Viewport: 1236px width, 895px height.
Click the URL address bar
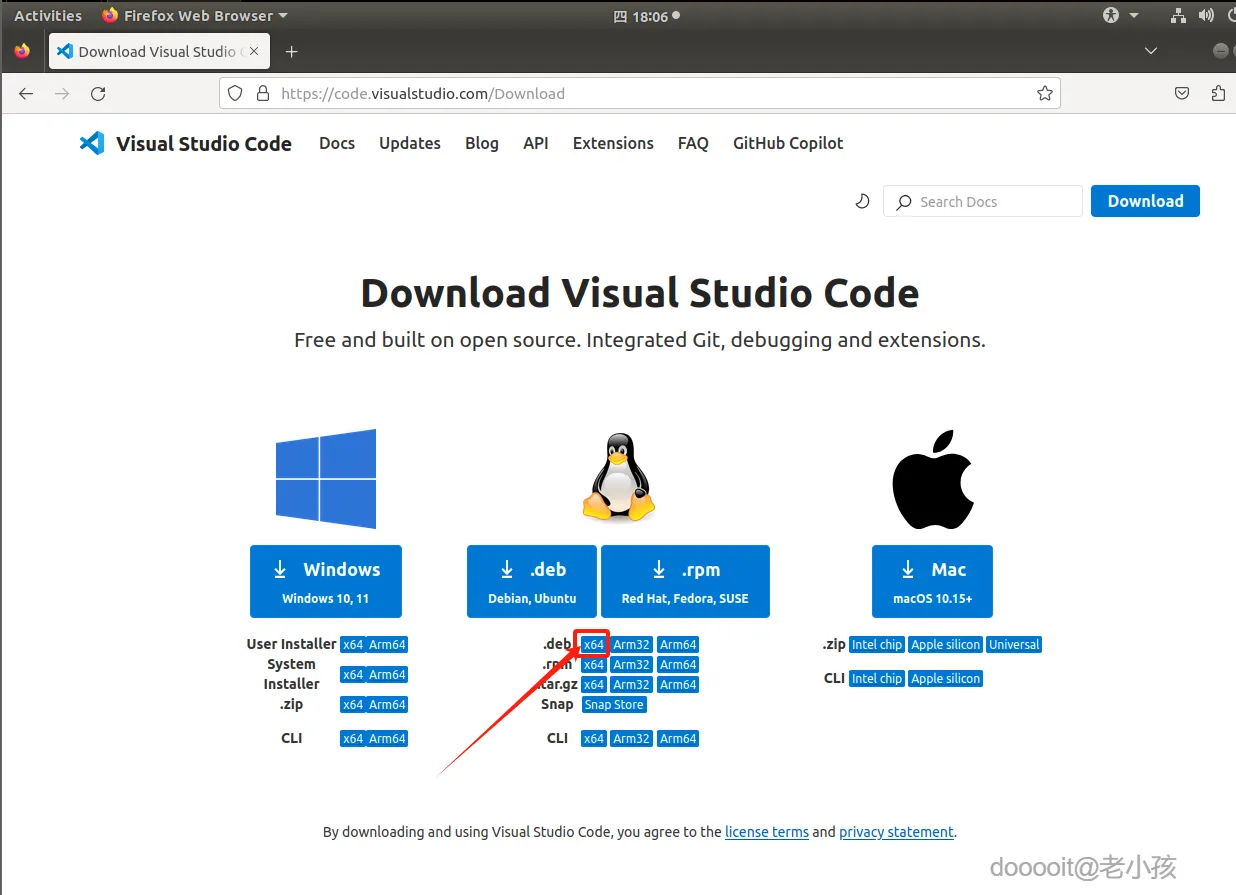coord(640,93)
